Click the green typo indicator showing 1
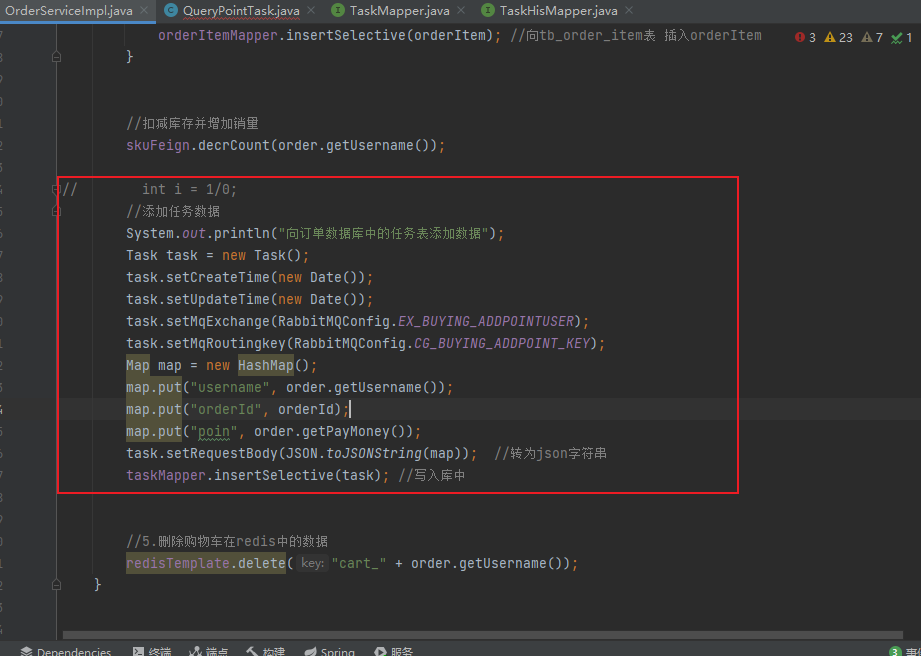Viewport: 921px width, 656px height. tap(902, 38)
